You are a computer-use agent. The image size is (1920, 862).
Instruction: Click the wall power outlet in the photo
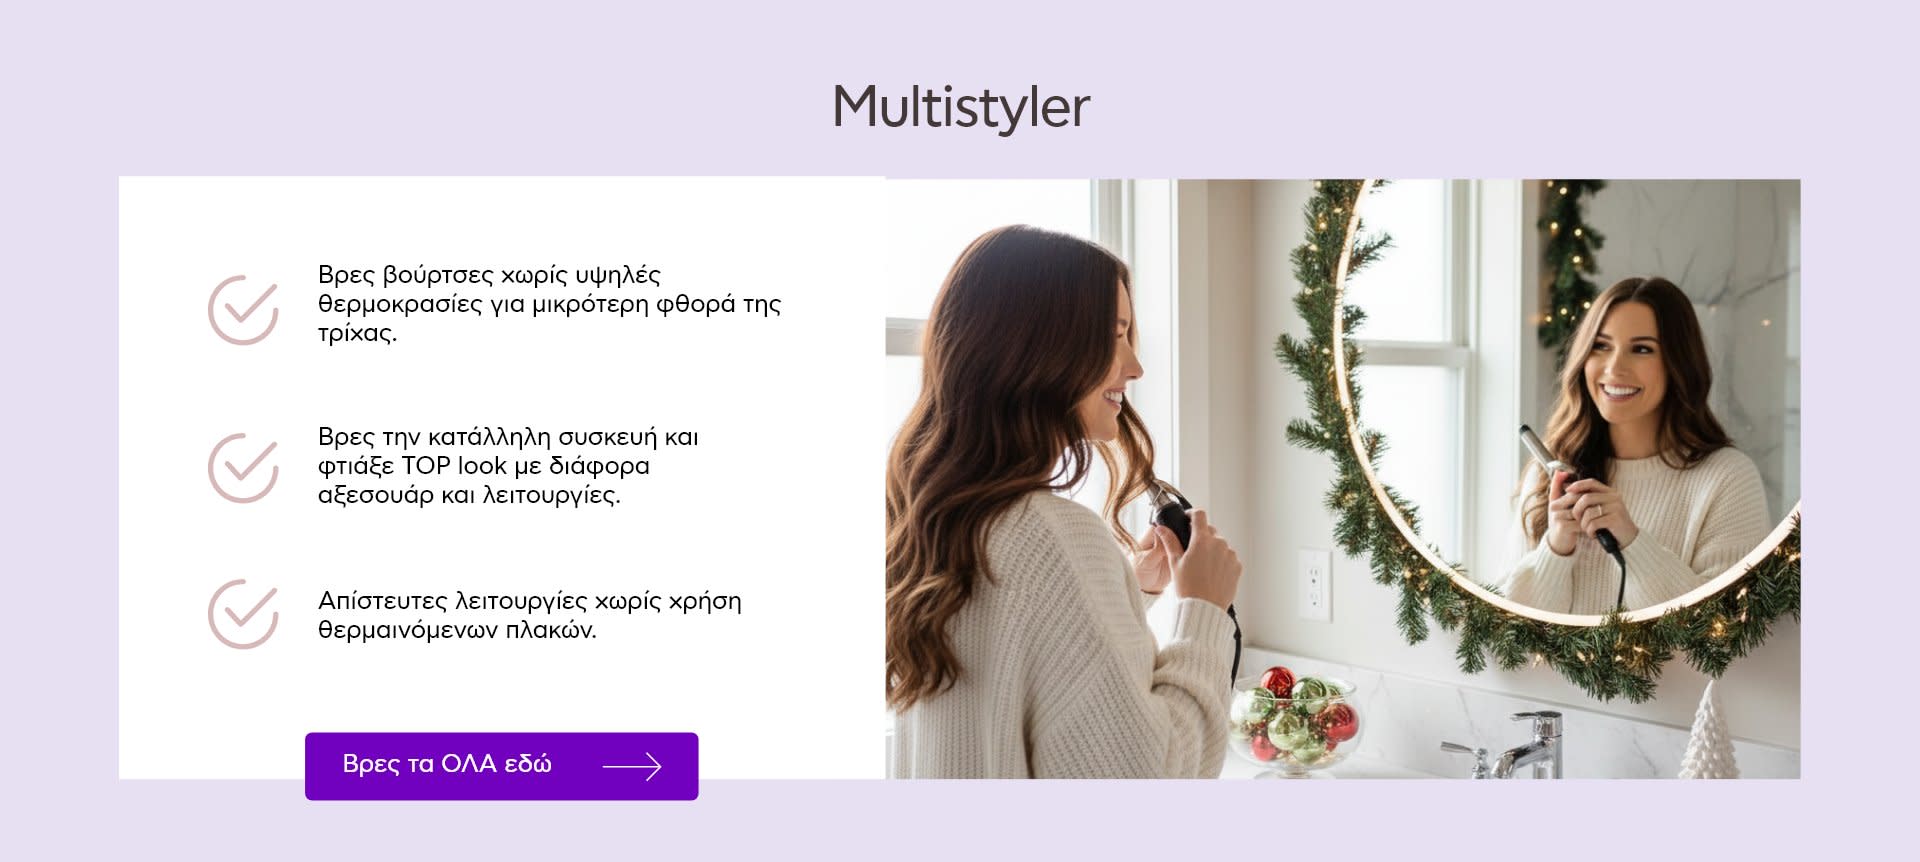coord(1313,583)
